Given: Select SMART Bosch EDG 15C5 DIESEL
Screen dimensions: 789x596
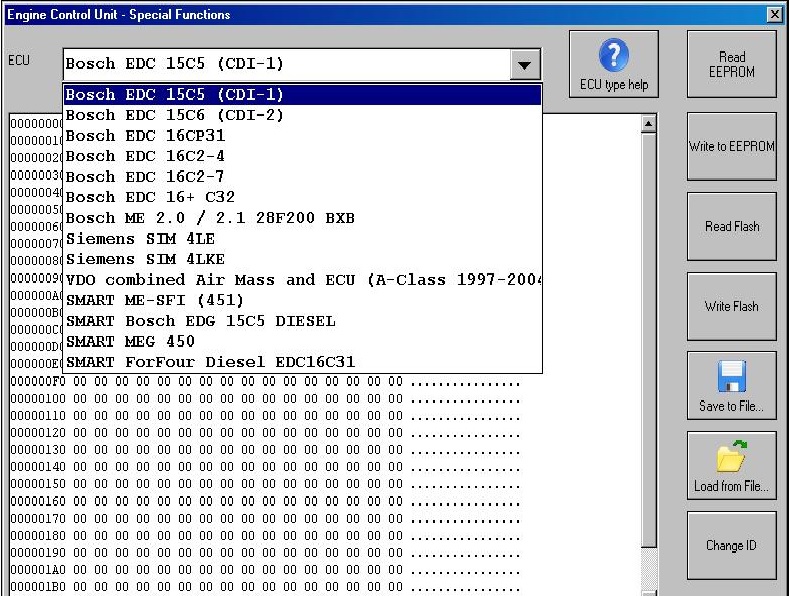Looking at the screenshot, I should coord(302,321).
